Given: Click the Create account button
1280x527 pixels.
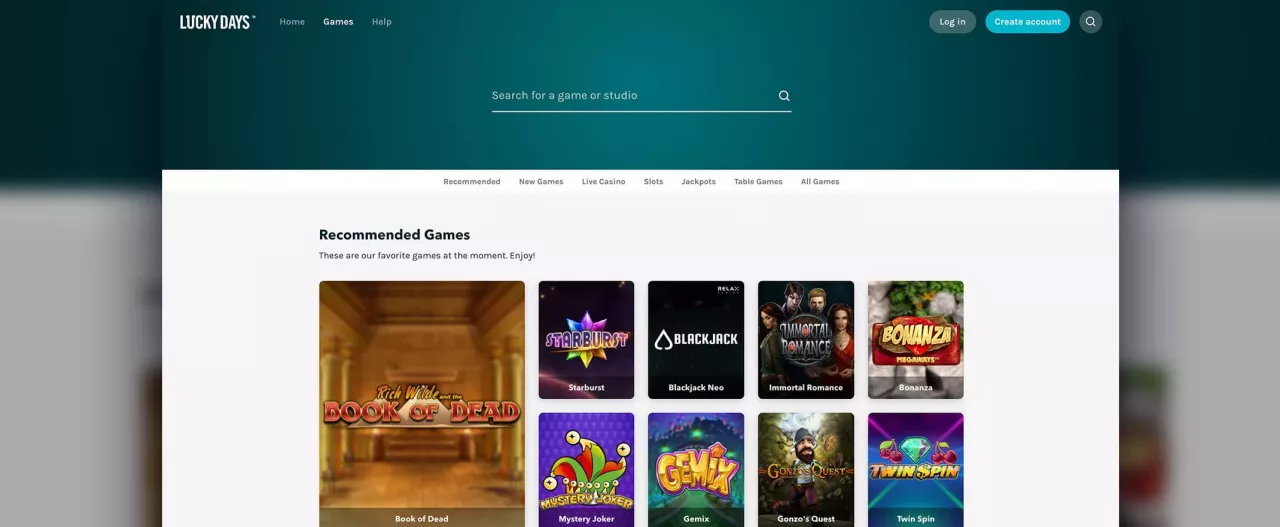Looking at the screenshot, I should (1028, 22).
